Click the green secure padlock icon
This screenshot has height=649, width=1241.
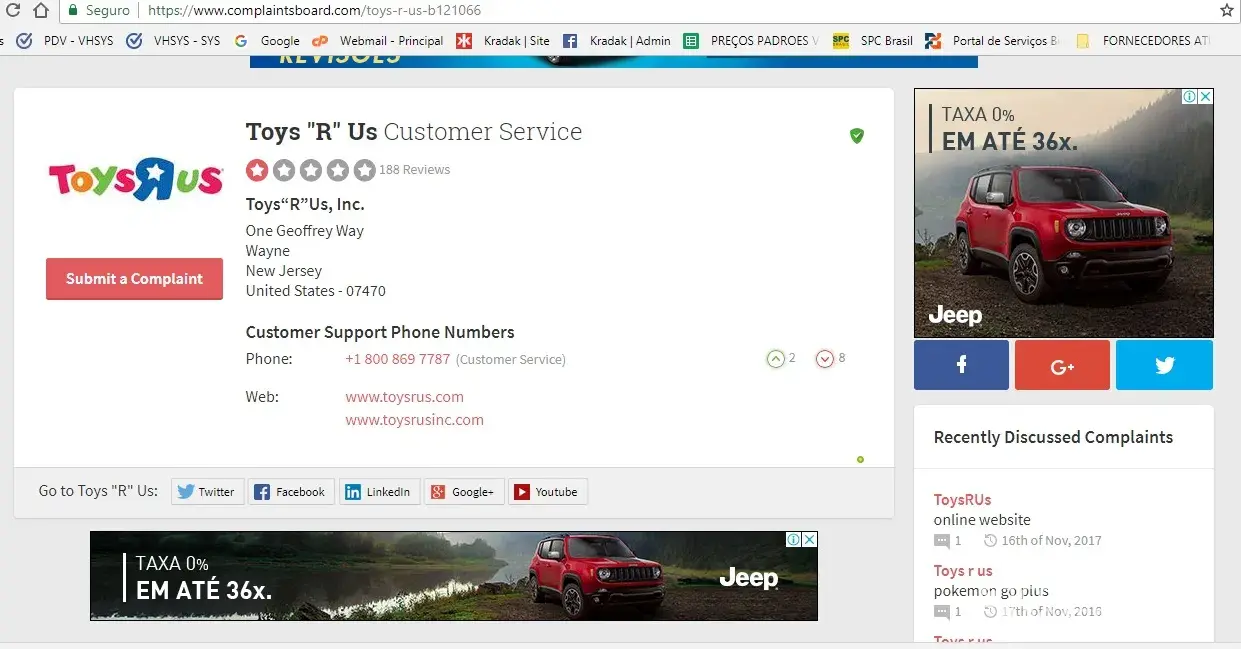point(73,10)
